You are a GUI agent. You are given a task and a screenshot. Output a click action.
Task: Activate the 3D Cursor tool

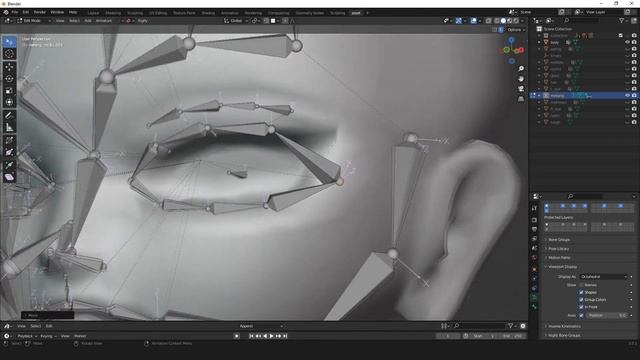point(9,54)
